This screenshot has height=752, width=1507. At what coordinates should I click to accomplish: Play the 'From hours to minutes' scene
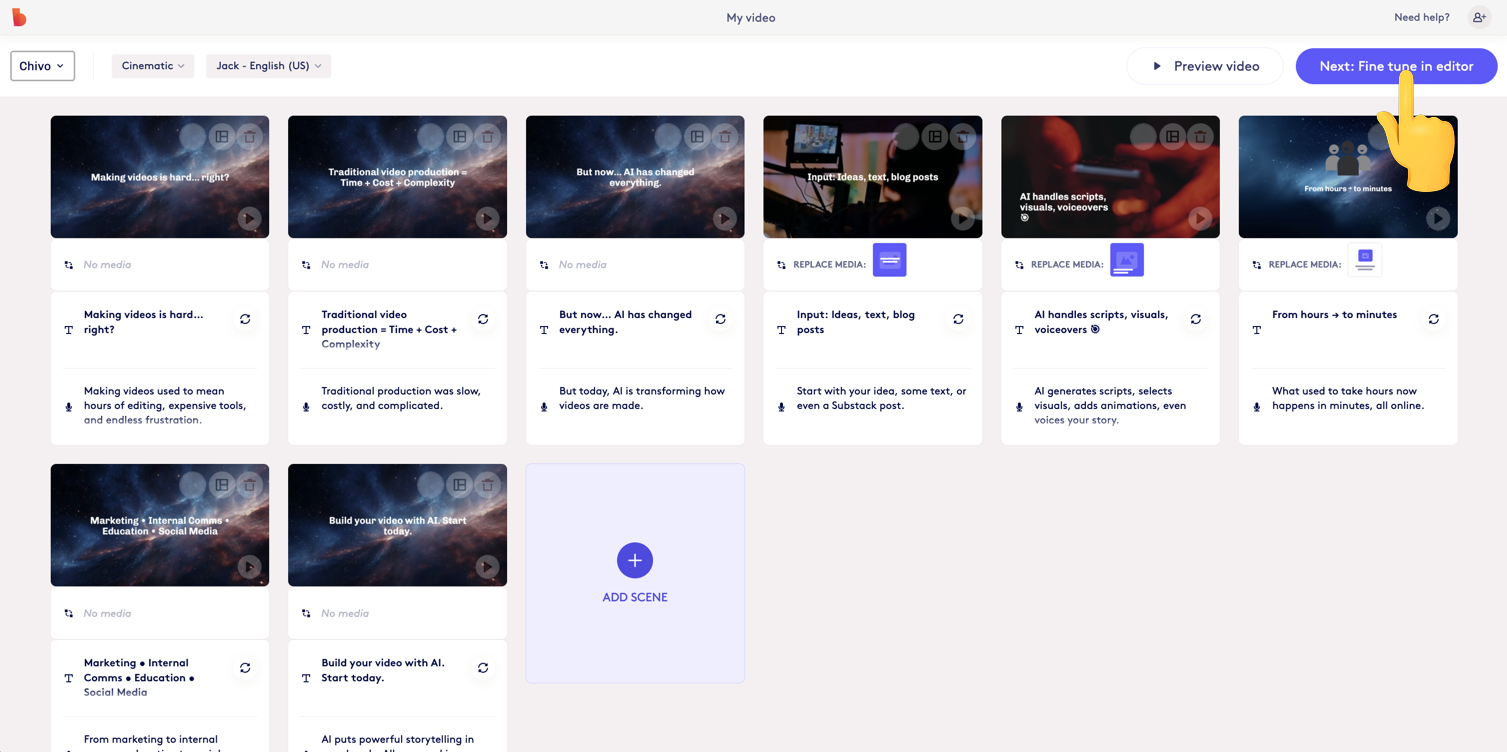[x=1438, y=218]
